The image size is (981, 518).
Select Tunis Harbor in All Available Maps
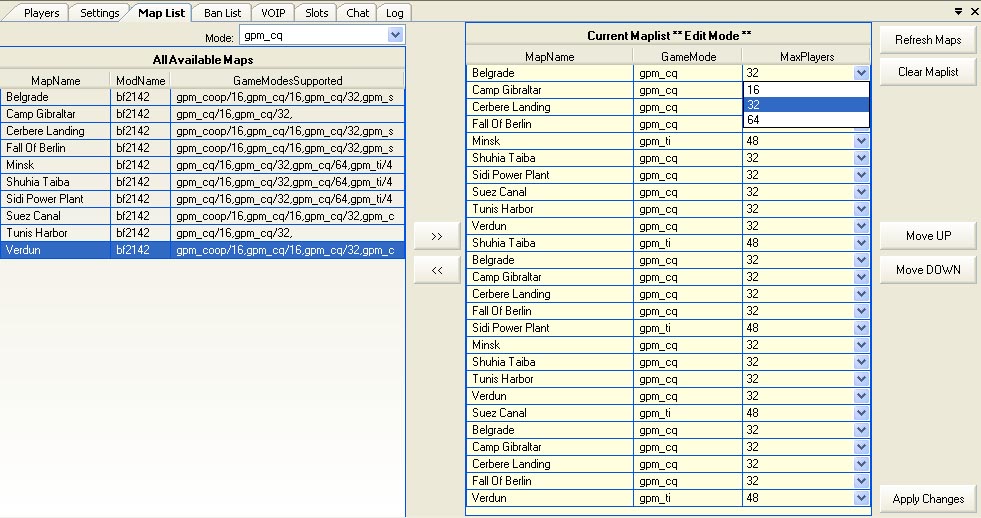(x=203, y=233)
